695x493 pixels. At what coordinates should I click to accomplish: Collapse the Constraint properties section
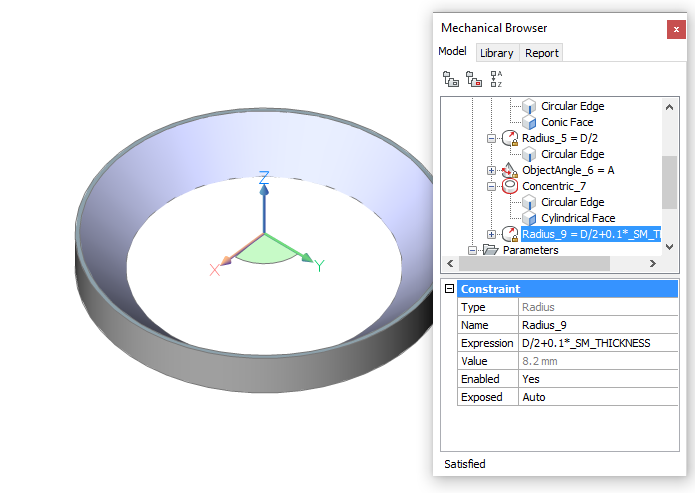pyautogui.click(x=449, y=289)
